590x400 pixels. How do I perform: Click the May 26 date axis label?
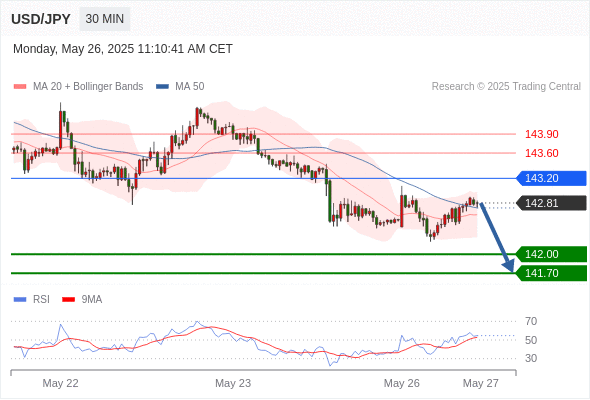pyautogui.click(x=401, y=383)
